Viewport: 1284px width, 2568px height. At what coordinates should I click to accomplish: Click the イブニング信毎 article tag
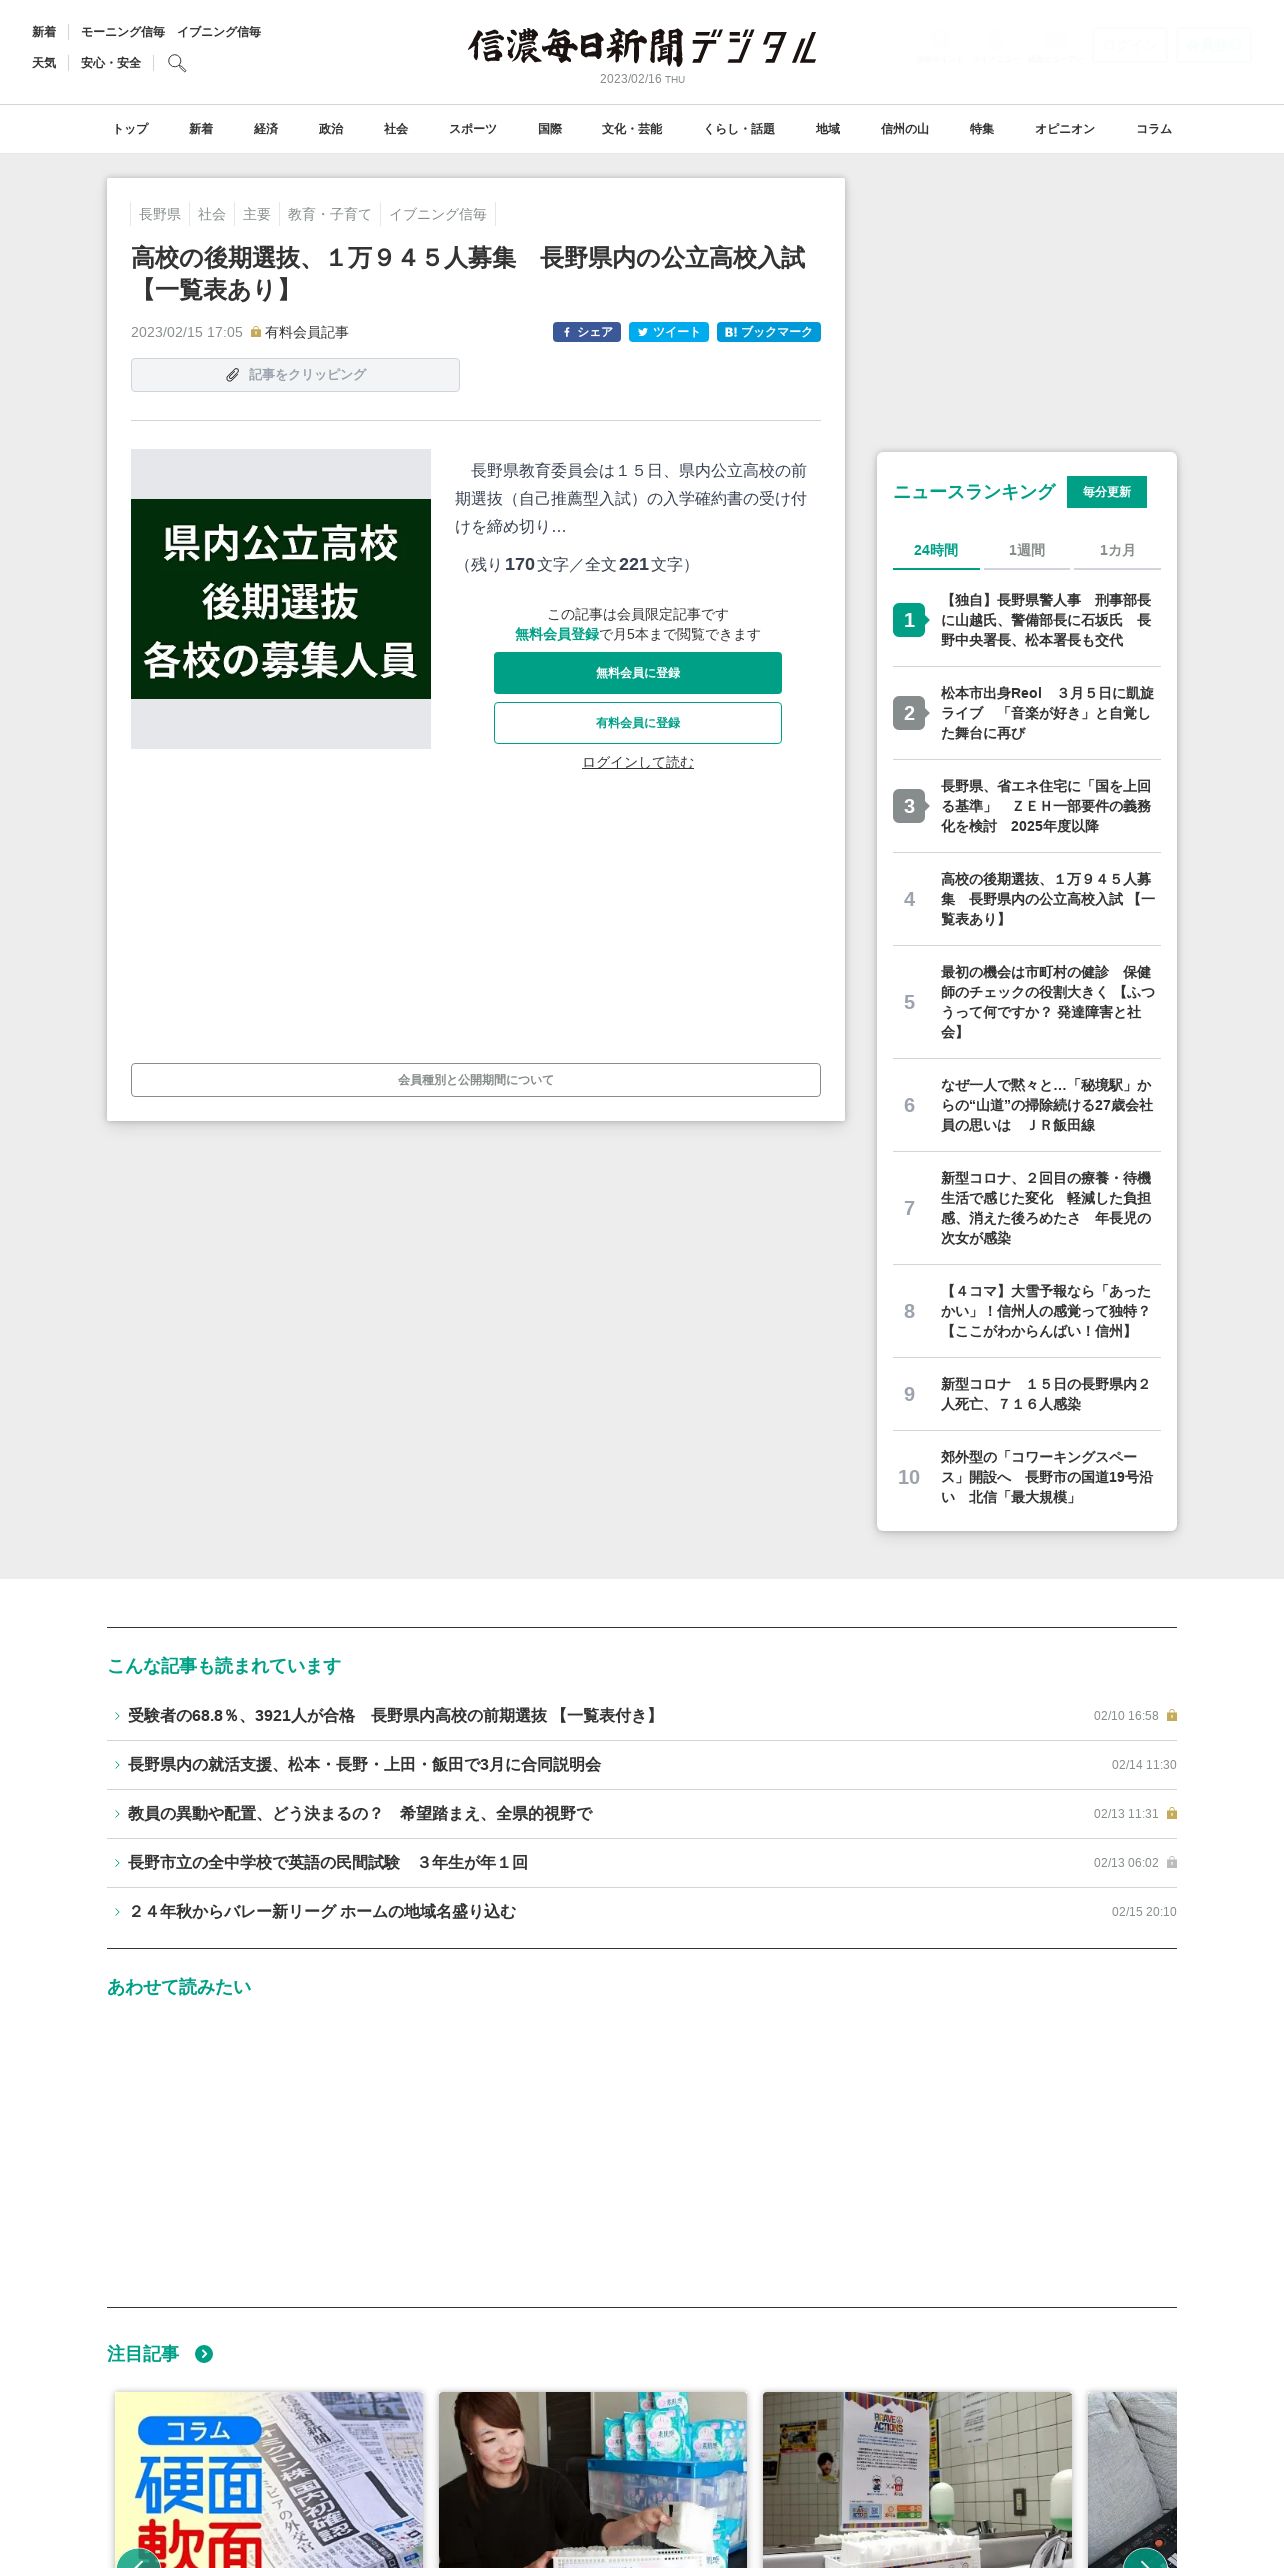pos(438,214)
